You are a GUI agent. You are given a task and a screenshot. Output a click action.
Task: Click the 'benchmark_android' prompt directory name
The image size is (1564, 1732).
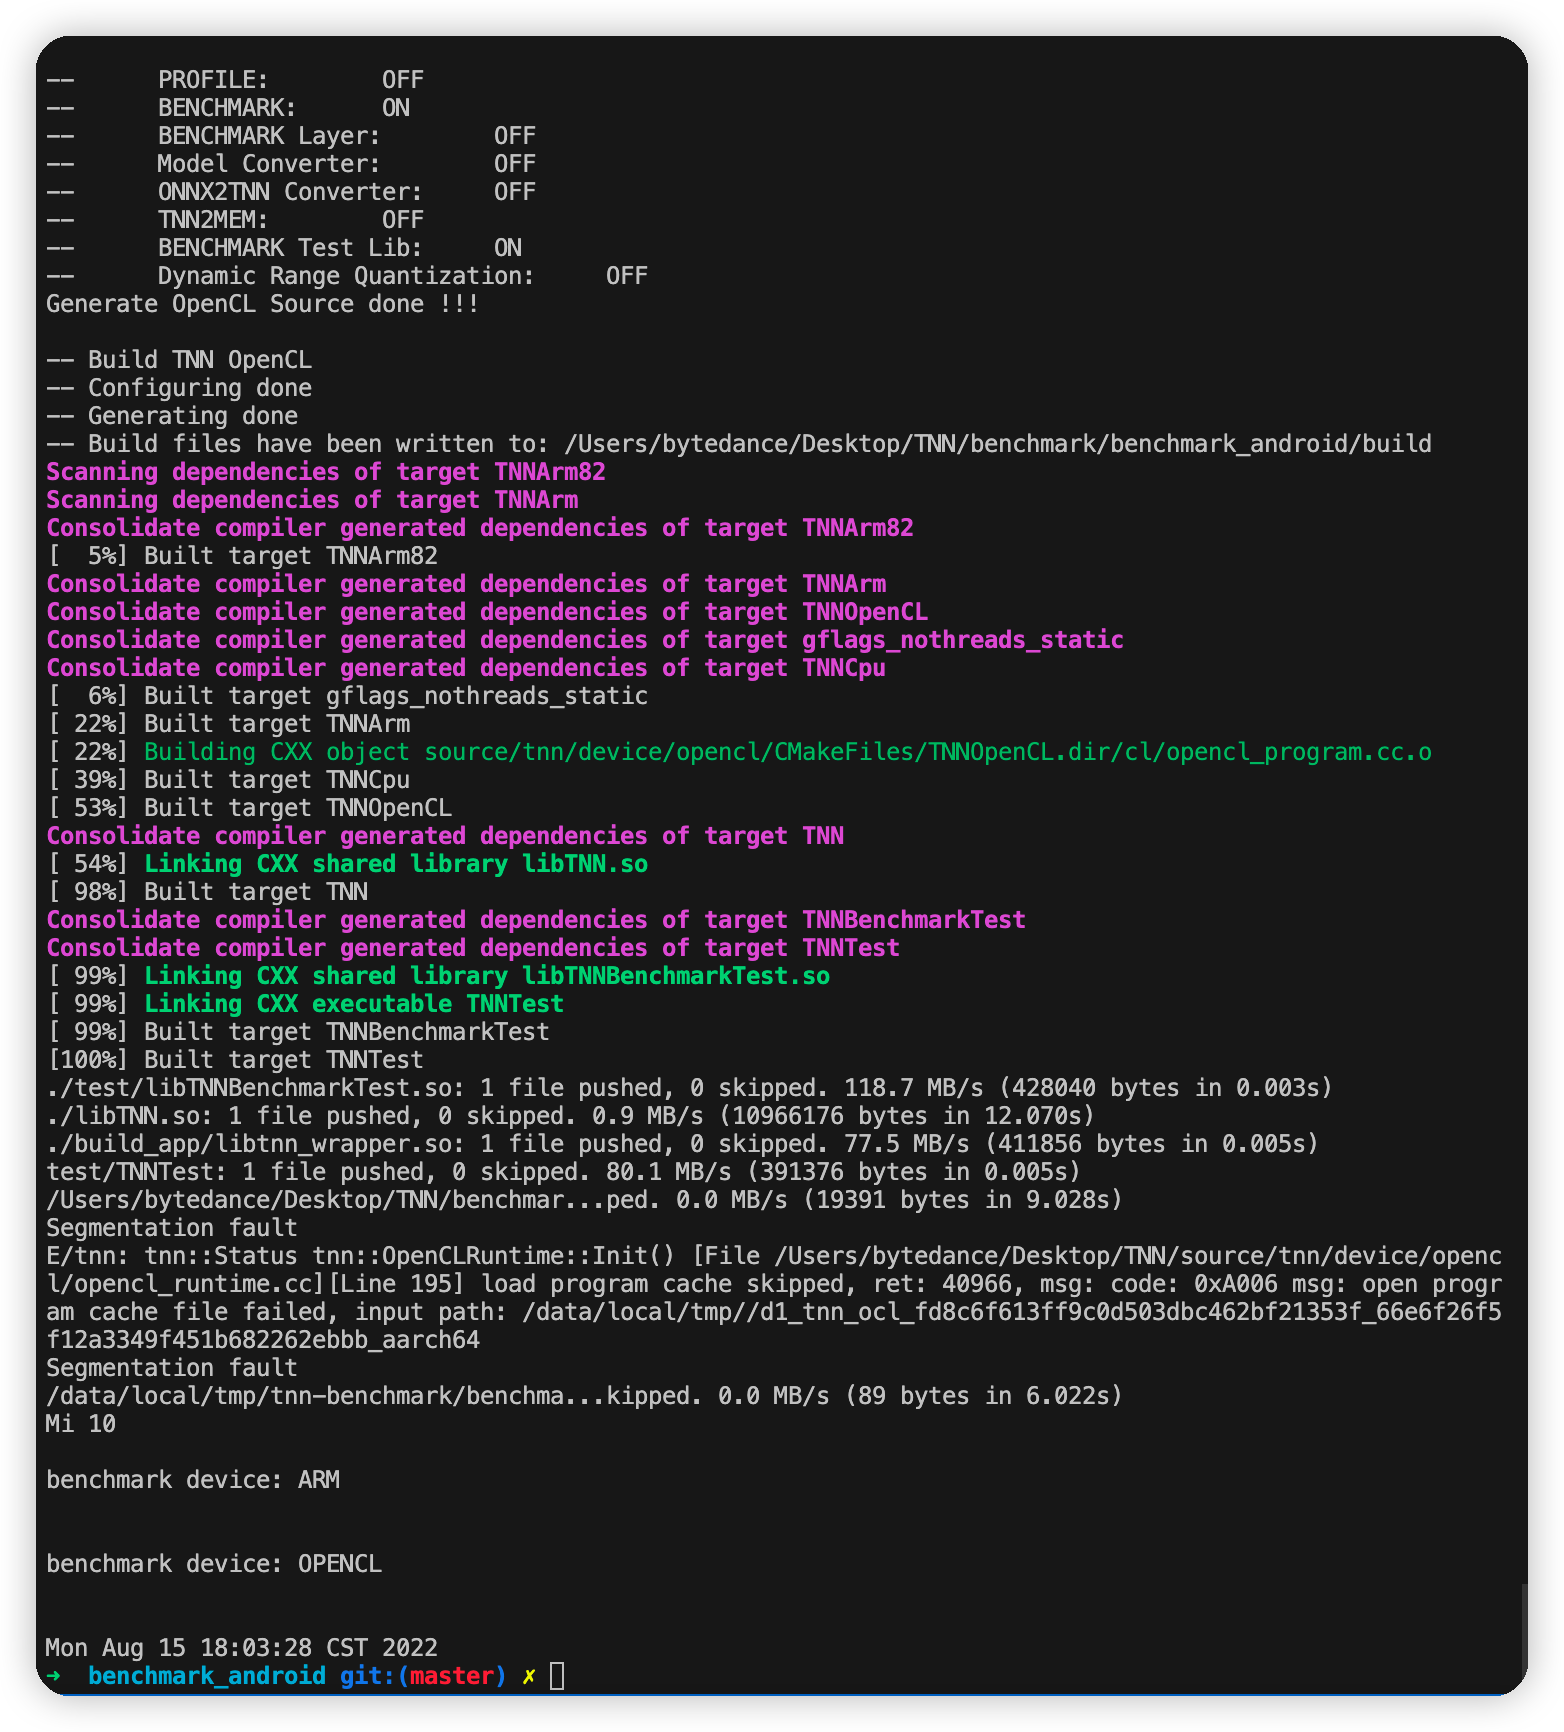(207, 1676)
